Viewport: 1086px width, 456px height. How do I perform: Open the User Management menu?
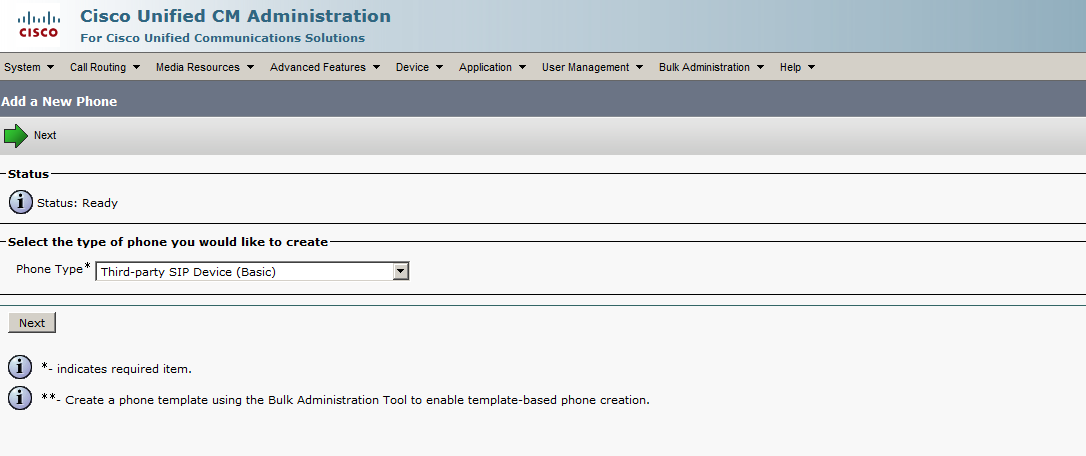coord(593,67)
